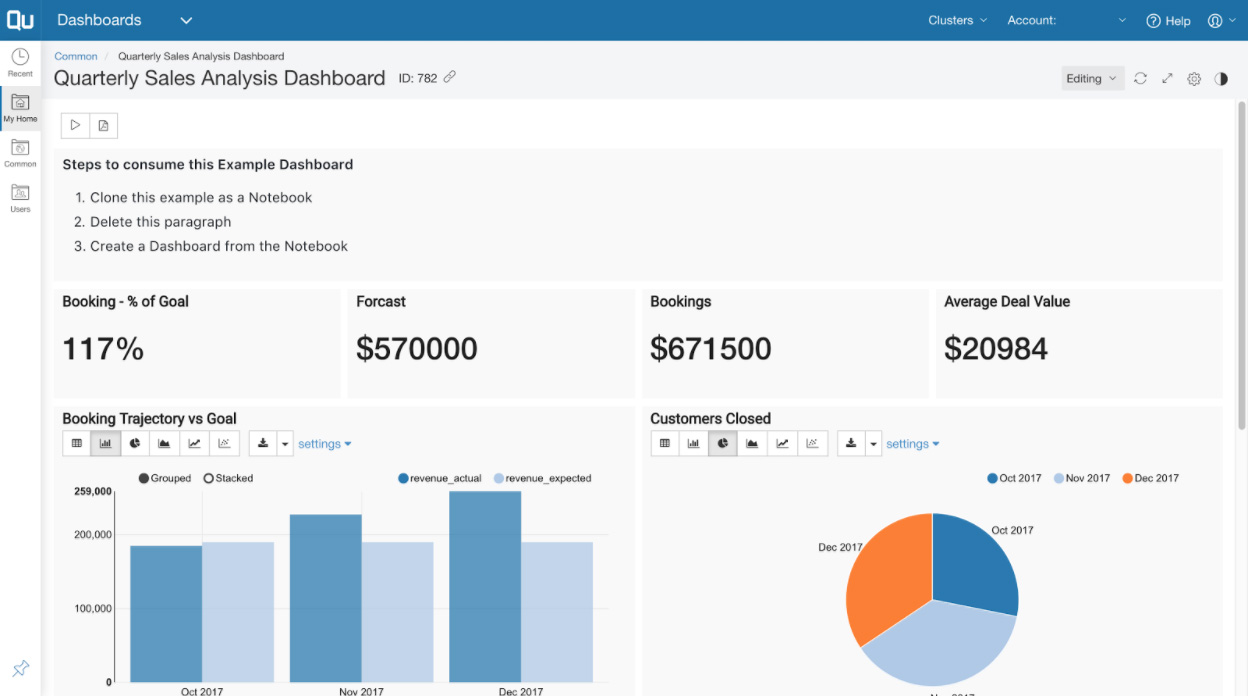Click the Qubole logo in the top-left corner
This screenshot has height=696, width=1248.
click(x=20, y=20)
